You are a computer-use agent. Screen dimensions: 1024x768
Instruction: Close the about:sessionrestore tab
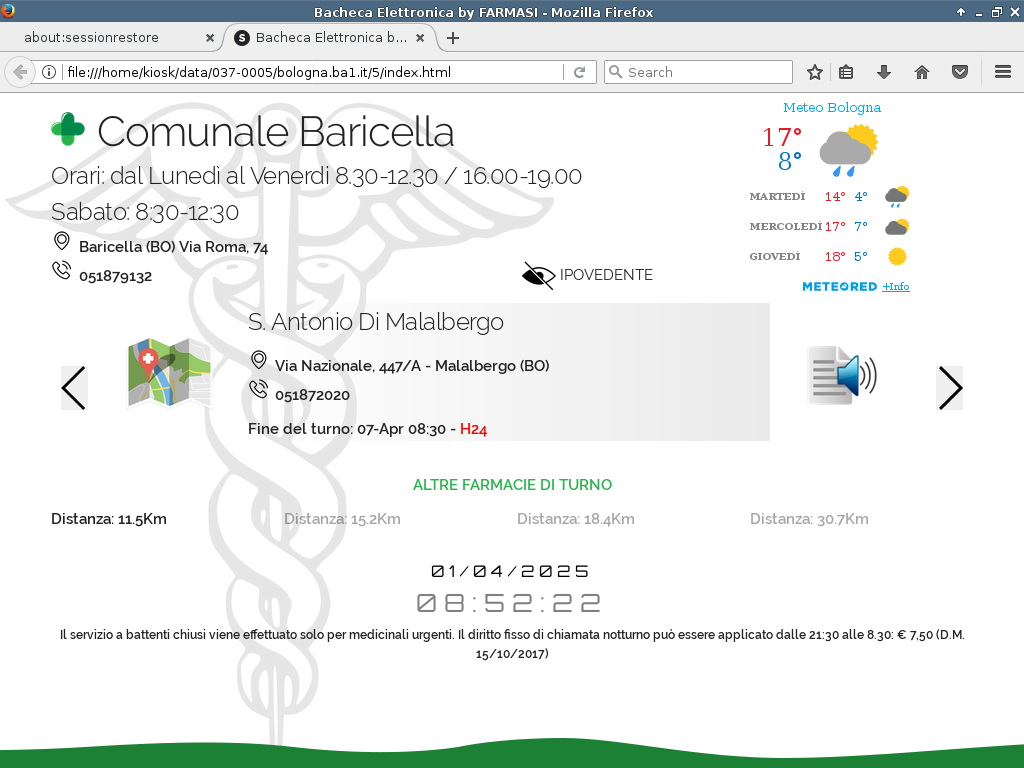coord(210,38)
